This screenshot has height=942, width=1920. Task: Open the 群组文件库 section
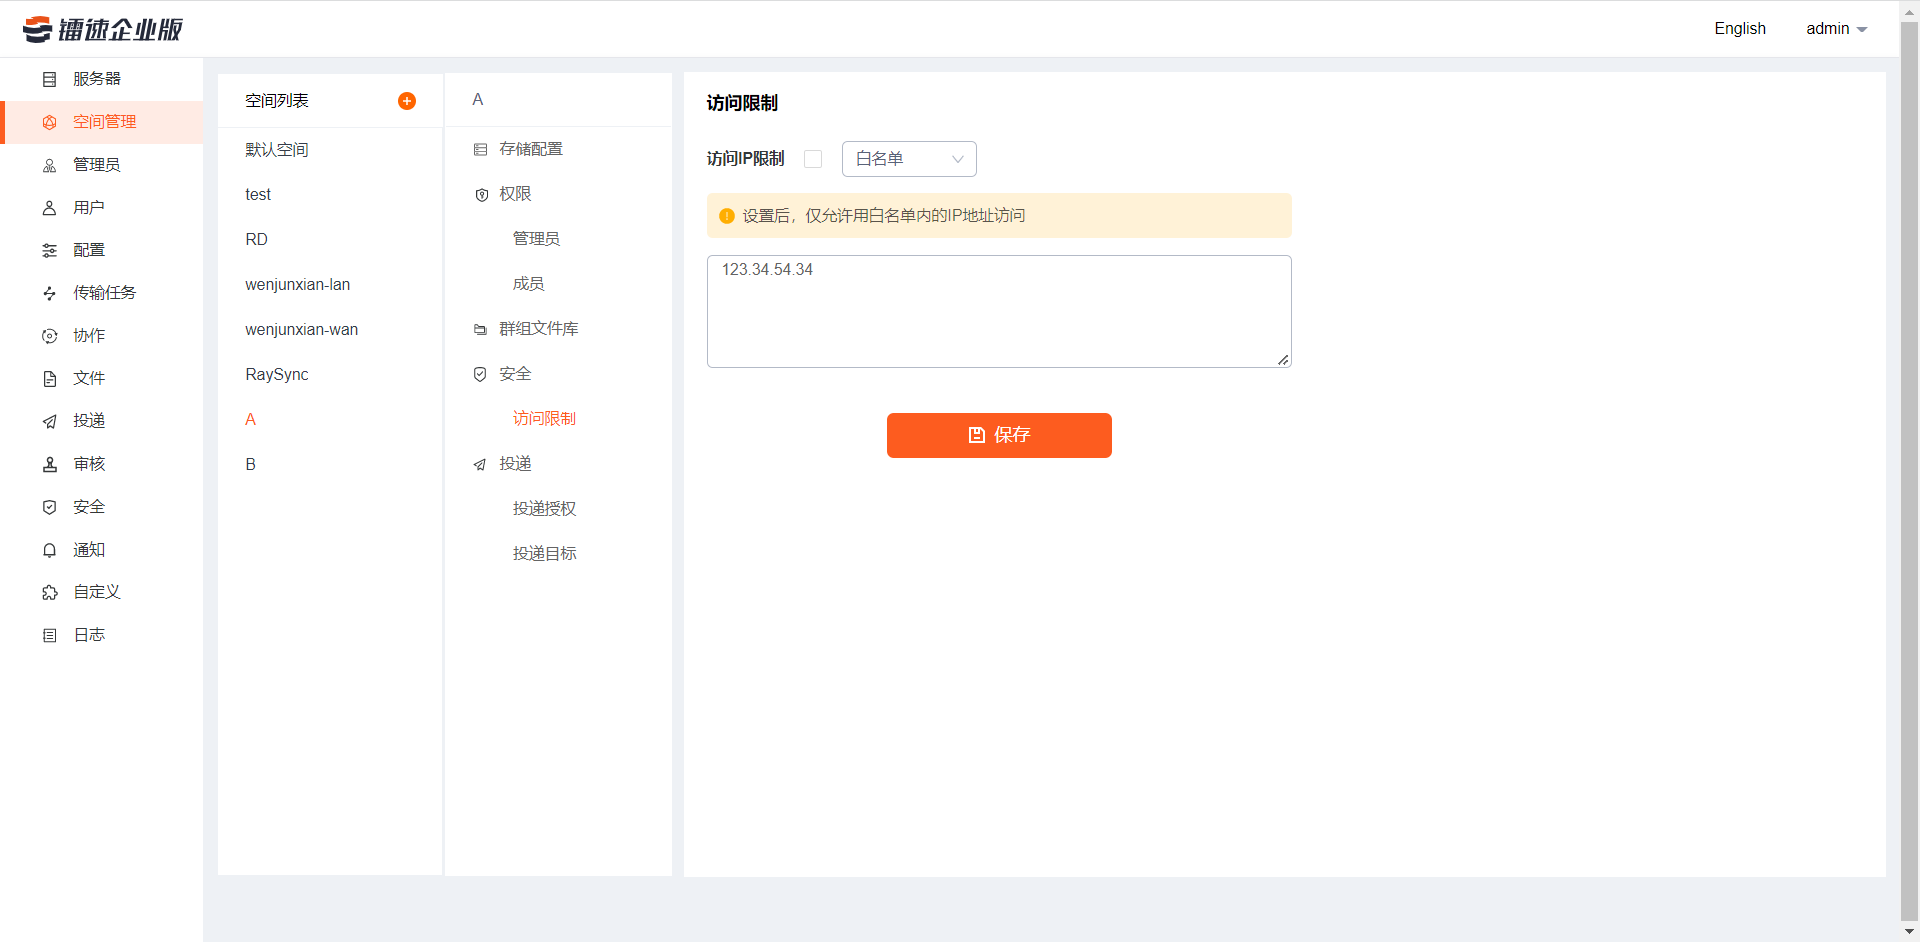point(538,328)
